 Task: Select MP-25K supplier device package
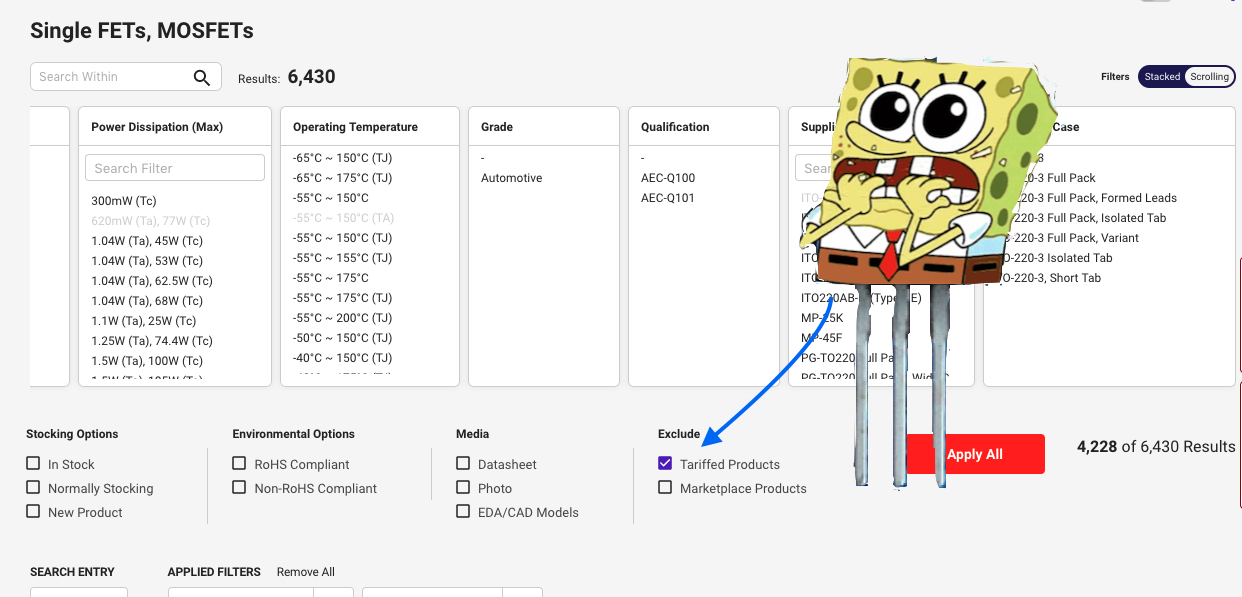click(822, 318)
